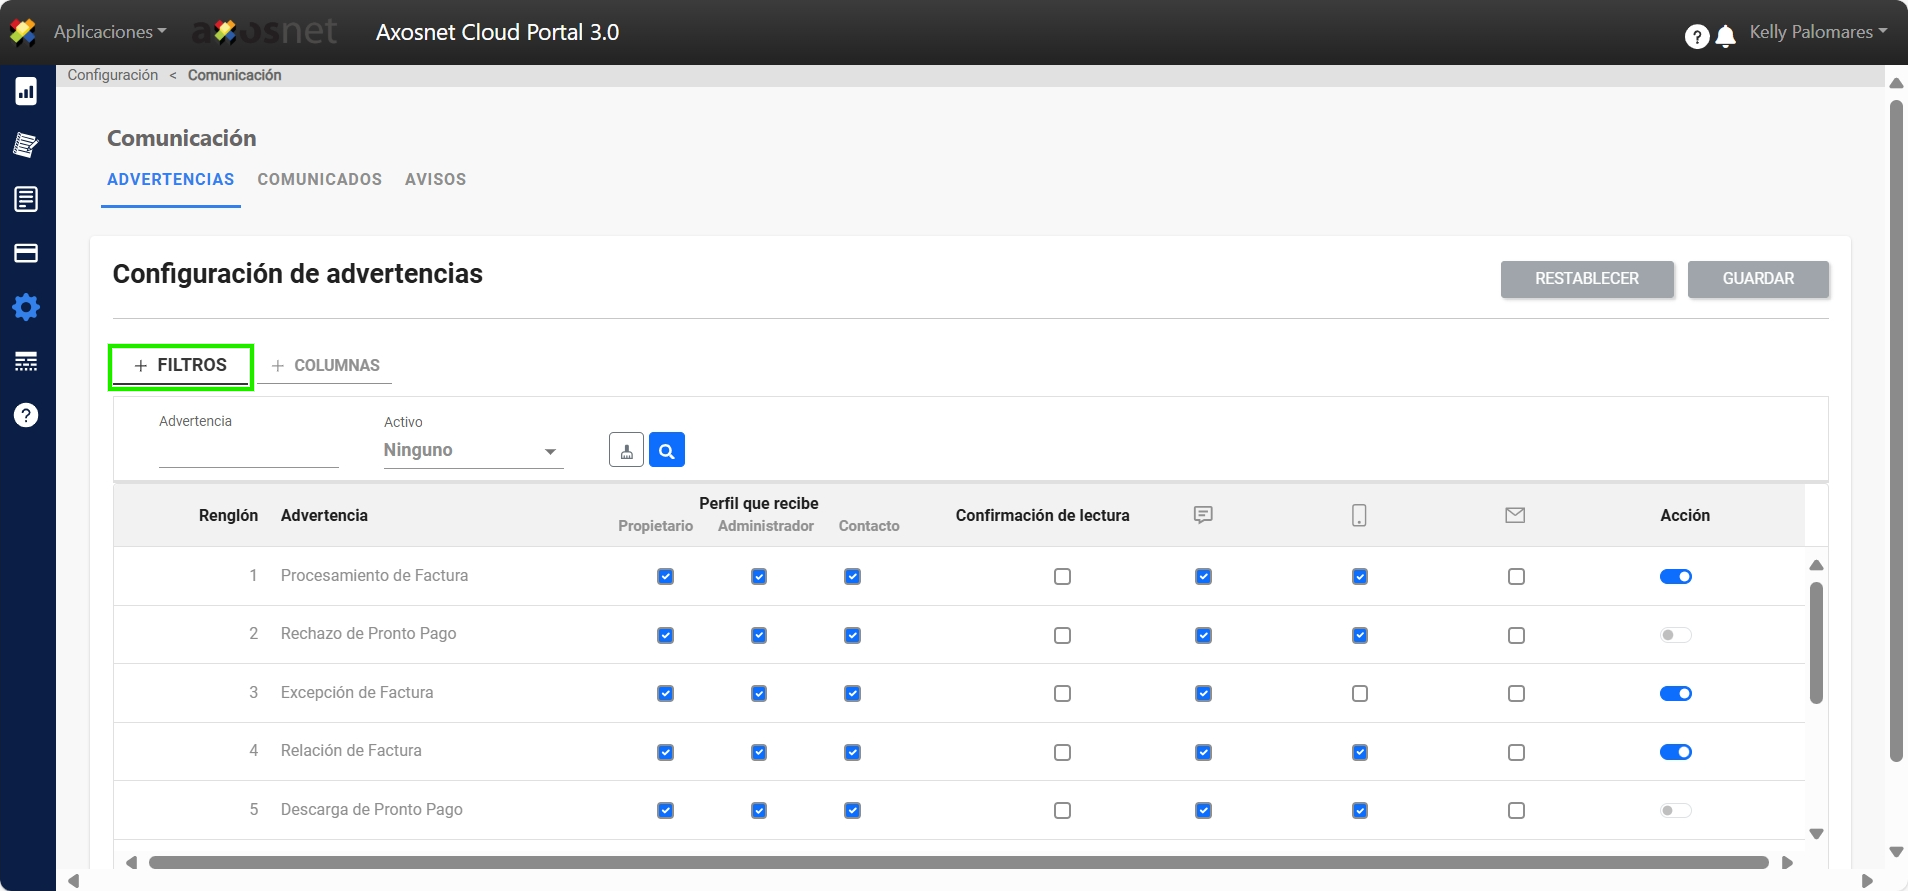This screenshot has width=1908, height=891.
Task: Expand the Aplicaciones menu
Action: [109, 32]
